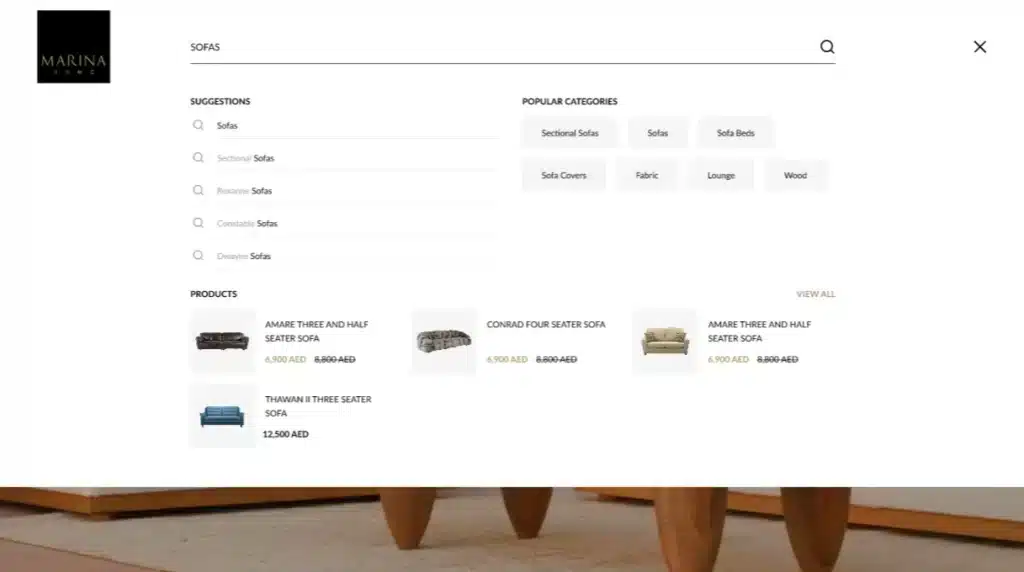This screenshot has width=1024, height=572.
Task: Choose the Lounge category chip
Action: pos(720,175)
